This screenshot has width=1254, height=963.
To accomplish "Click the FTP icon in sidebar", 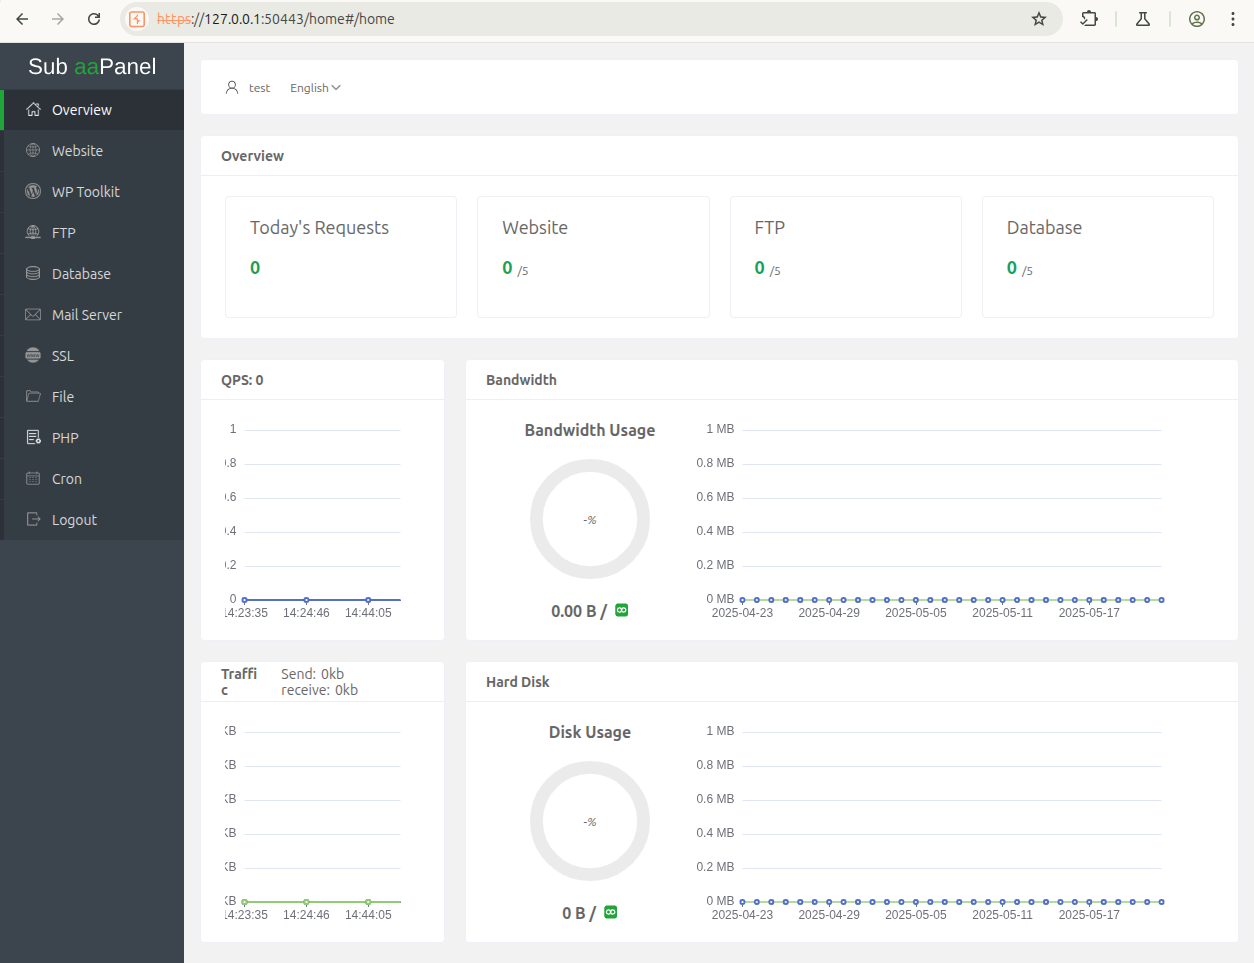I will [33, 233].
